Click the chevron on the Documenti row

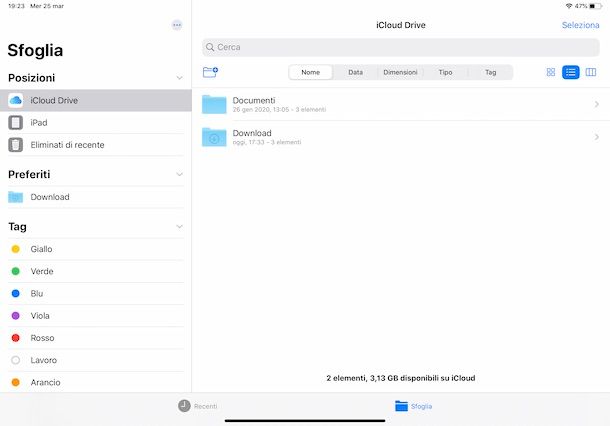point(597,104)
